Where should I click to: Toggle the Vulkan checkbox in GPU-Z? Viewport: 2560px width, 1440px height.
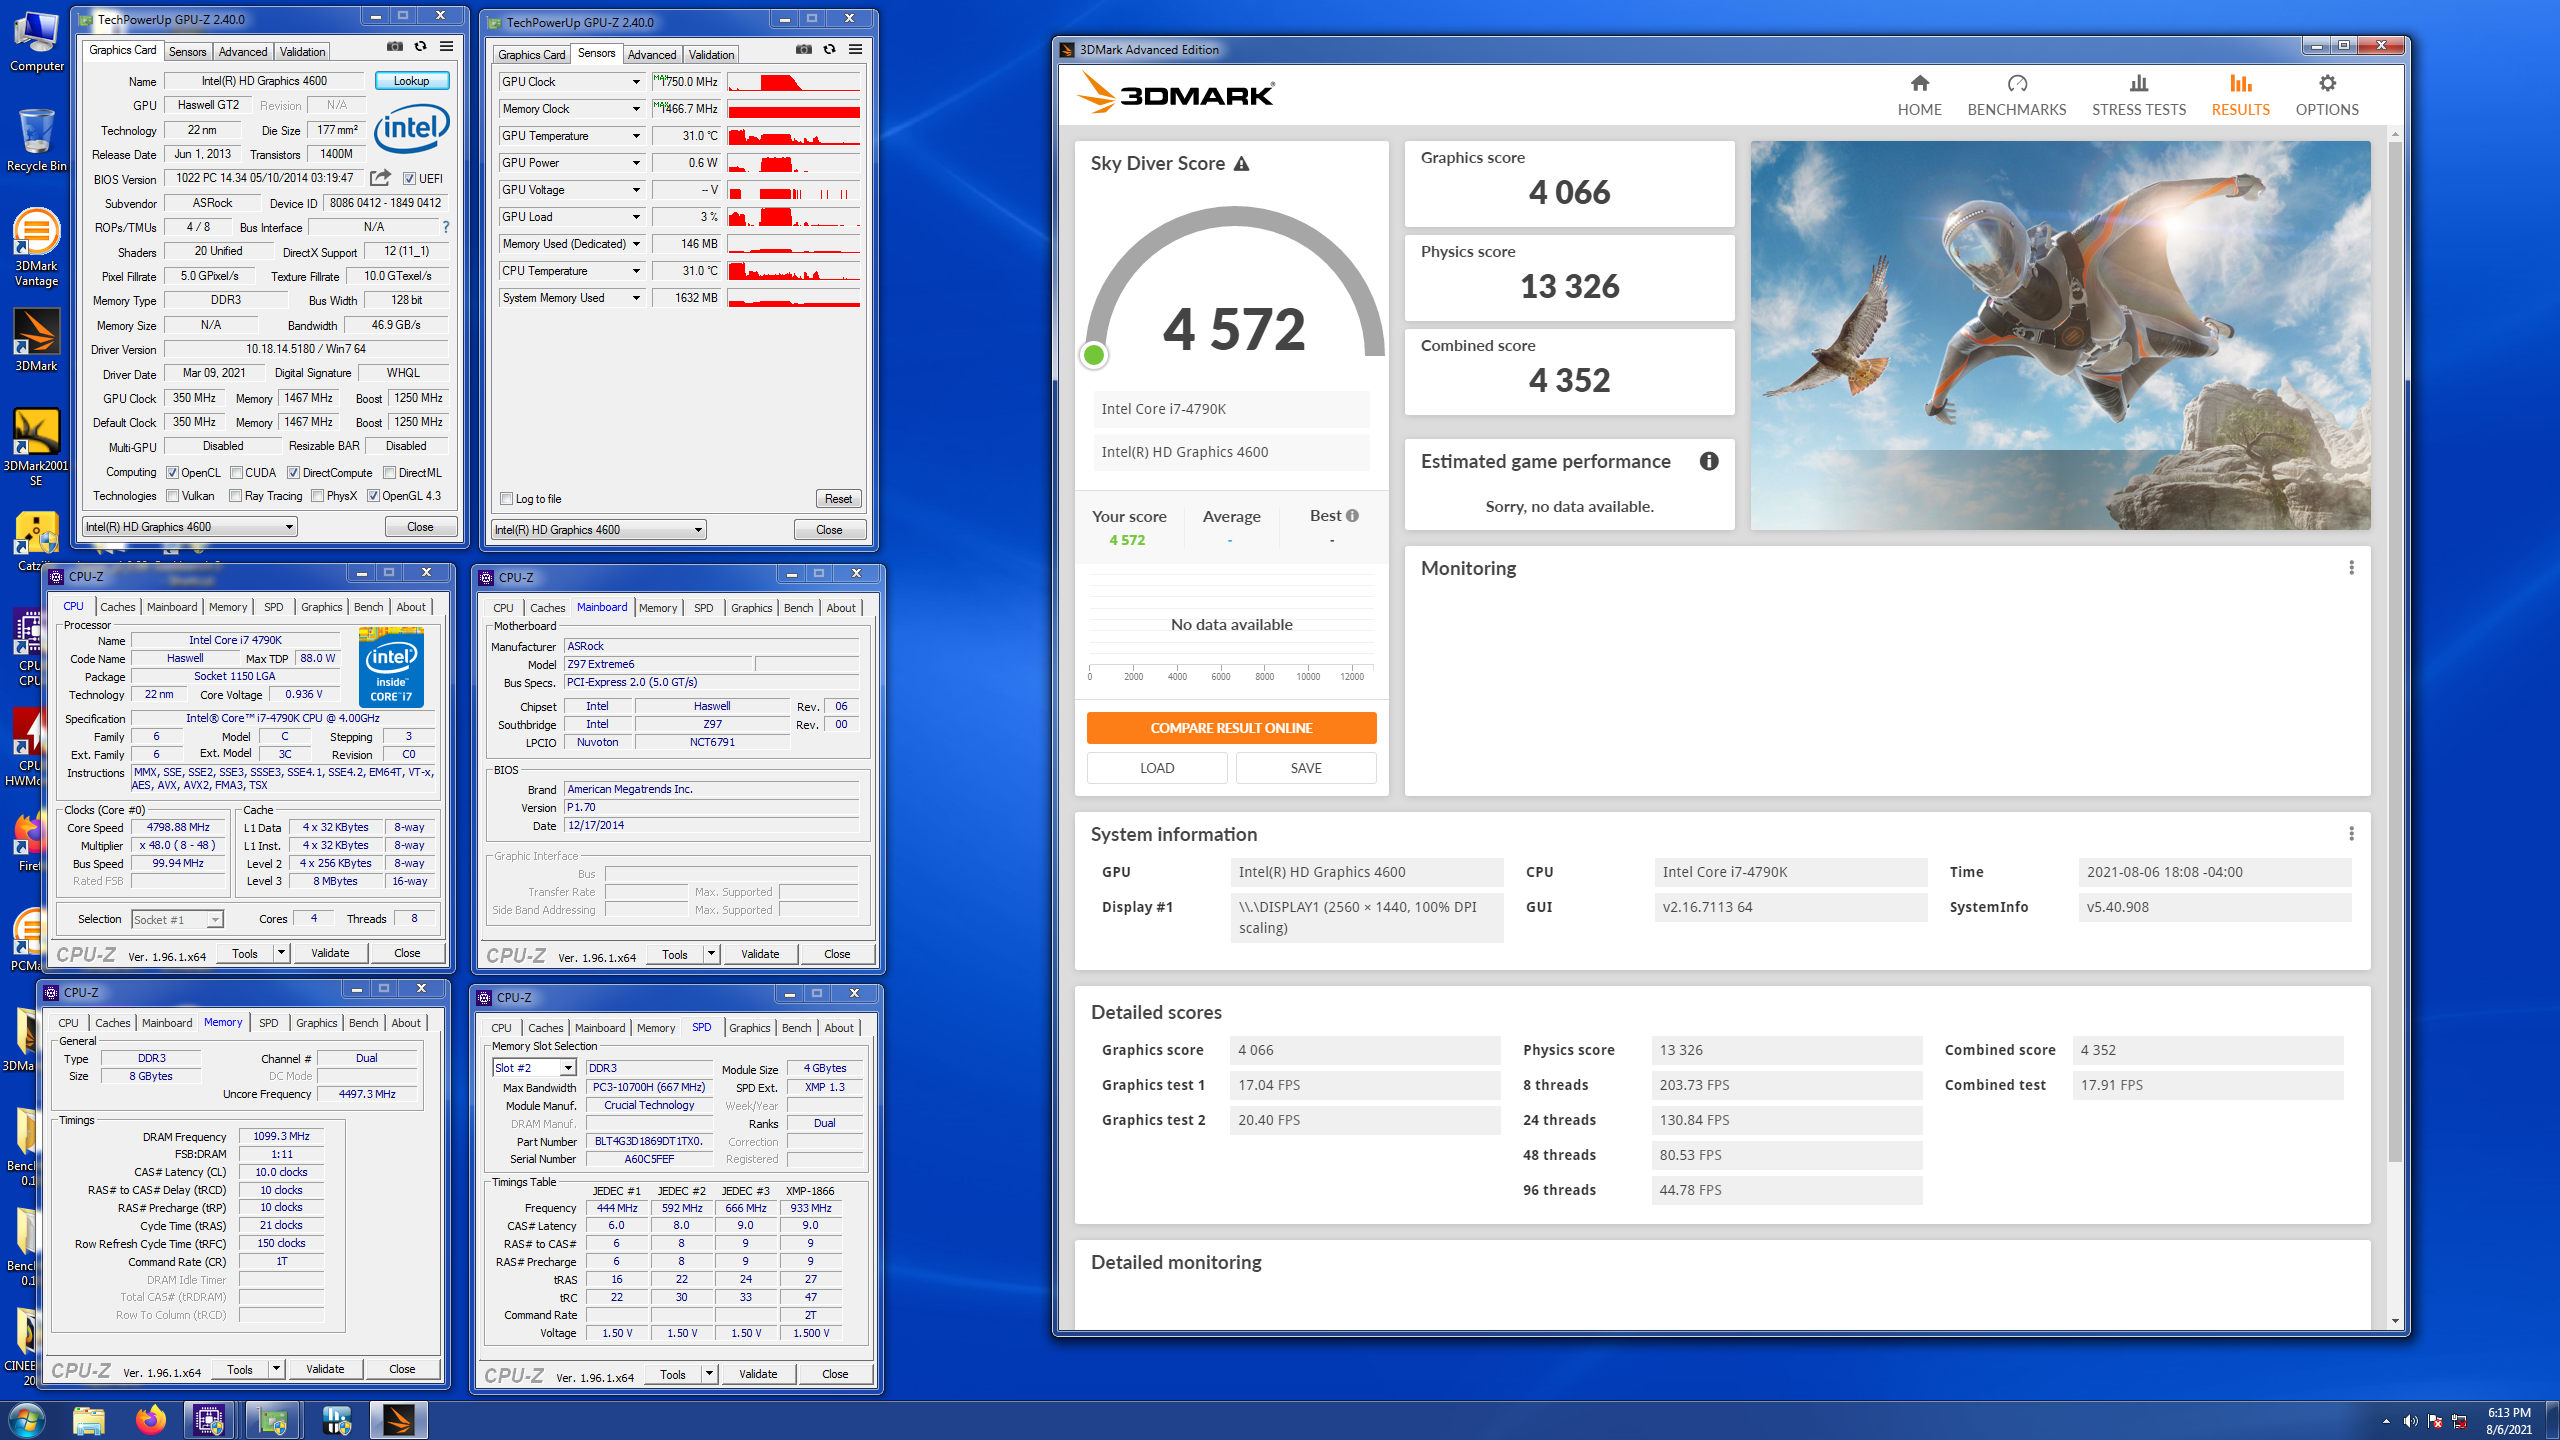172,496
